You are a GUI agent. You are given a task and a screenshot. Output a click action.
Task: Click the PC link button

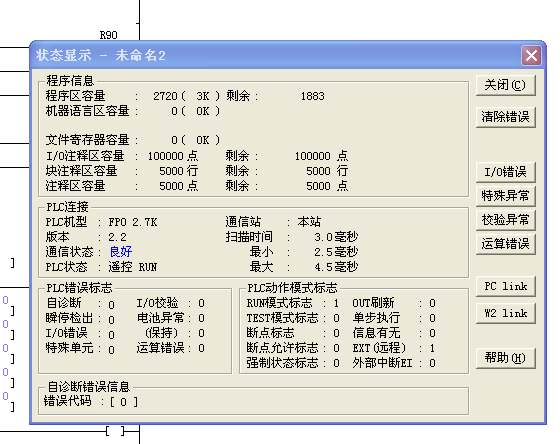pyautogui.click(x=505, y=286)
